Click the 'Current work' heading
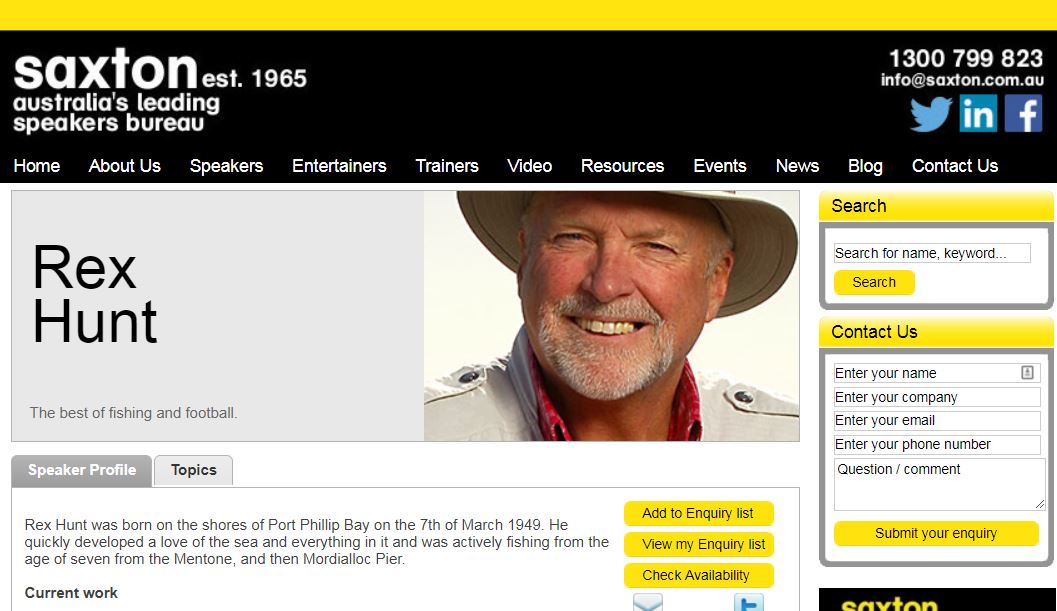Image resolution: width=1057 pixels, height=611 pixels. pos(71,593)
